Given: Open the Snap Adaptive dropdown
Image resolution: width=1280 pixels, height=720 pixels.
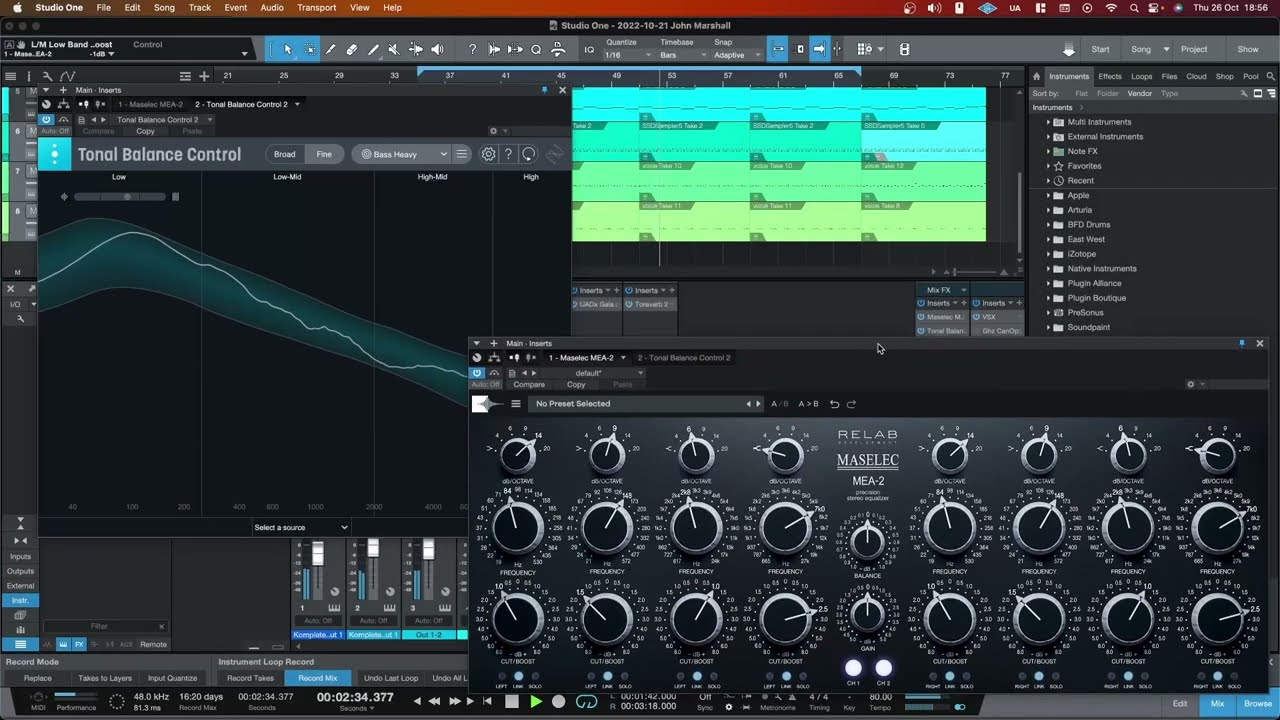Looking at the screenshot, I should [x=737, y=55].
